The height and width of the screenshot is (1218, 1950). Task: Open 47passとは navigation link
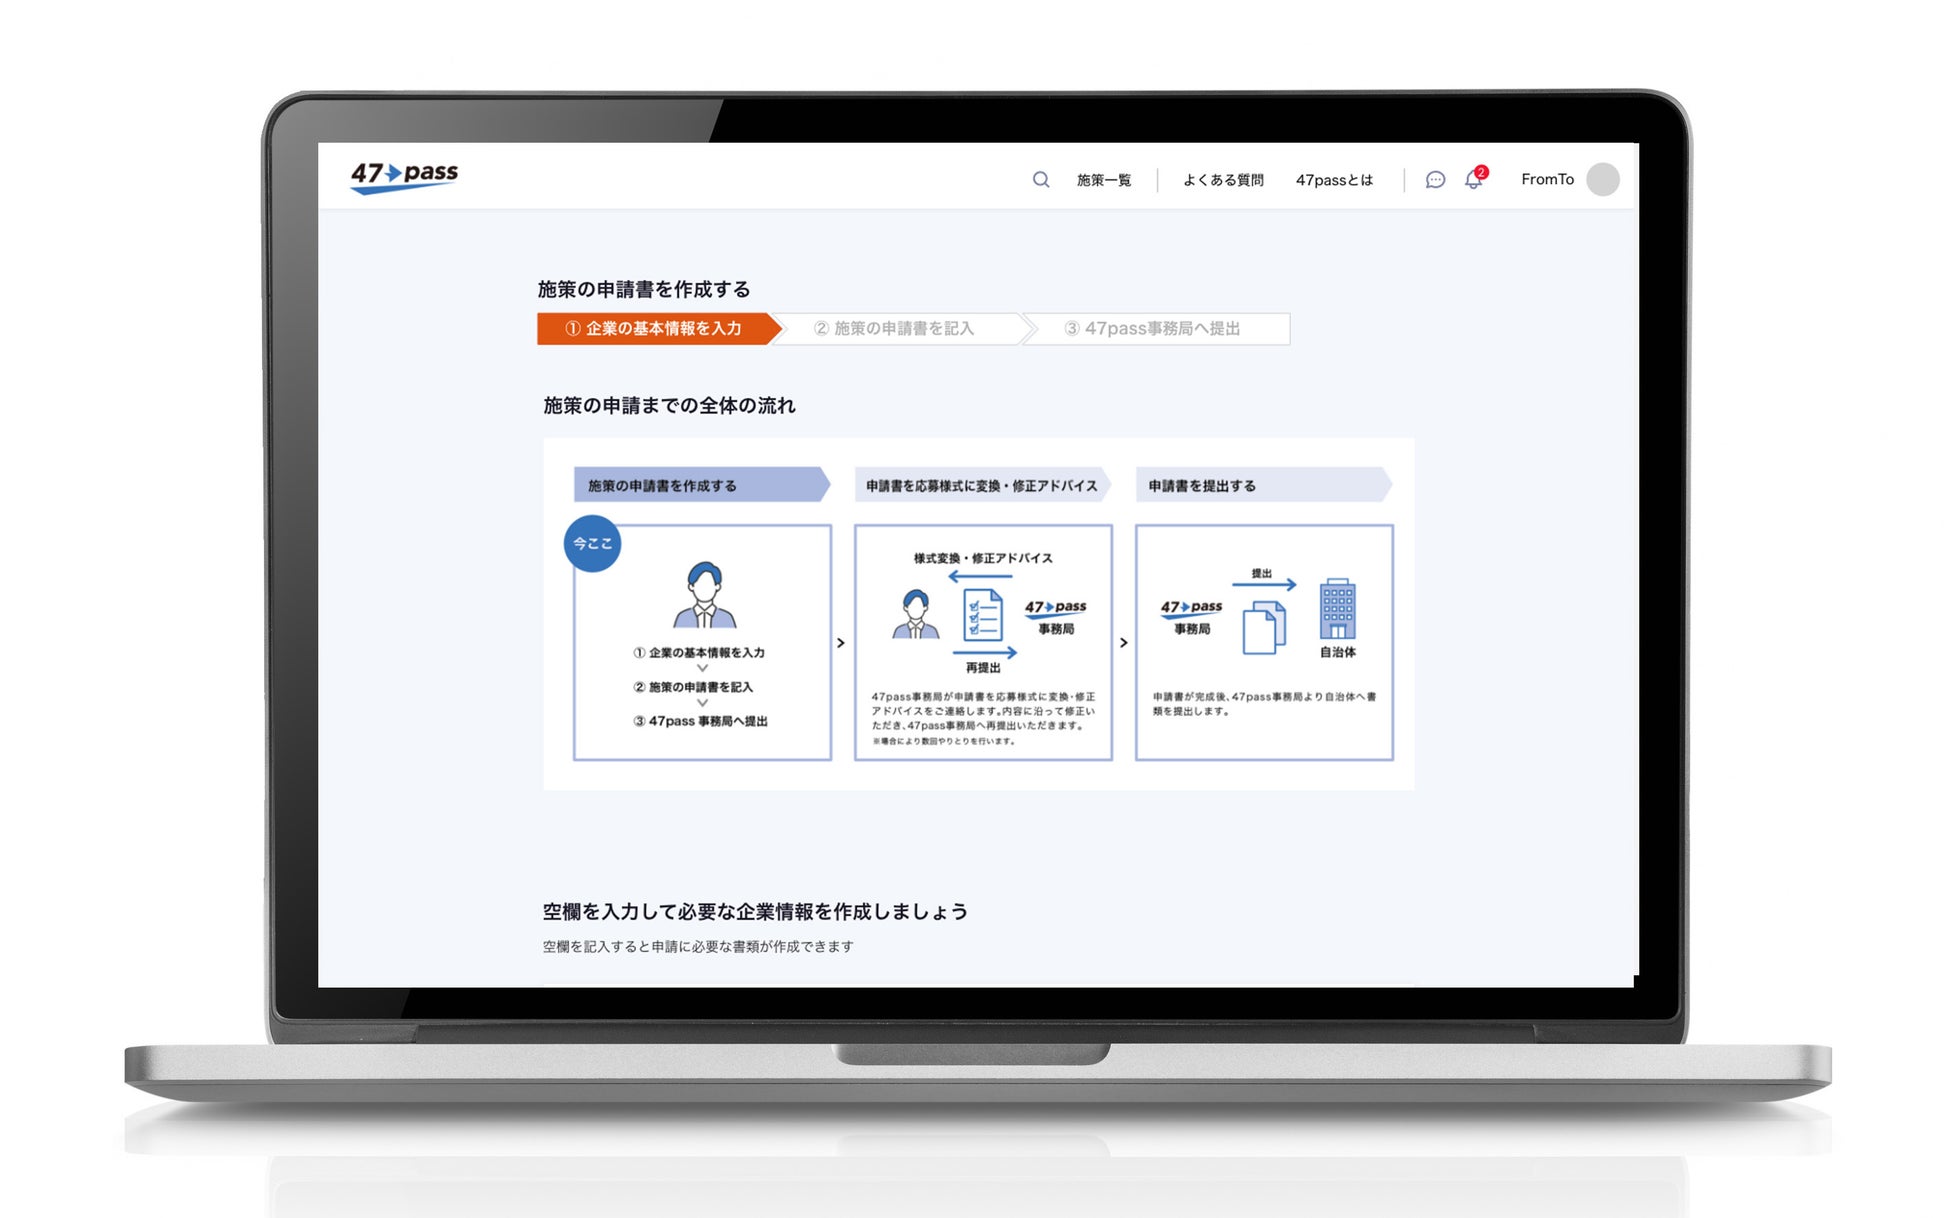(1334, 180)
